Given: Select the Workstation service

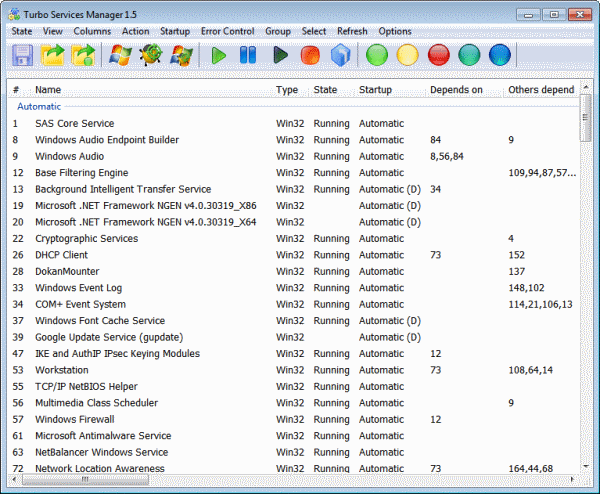Looking at the screenshot, I should tap(293, 370).
